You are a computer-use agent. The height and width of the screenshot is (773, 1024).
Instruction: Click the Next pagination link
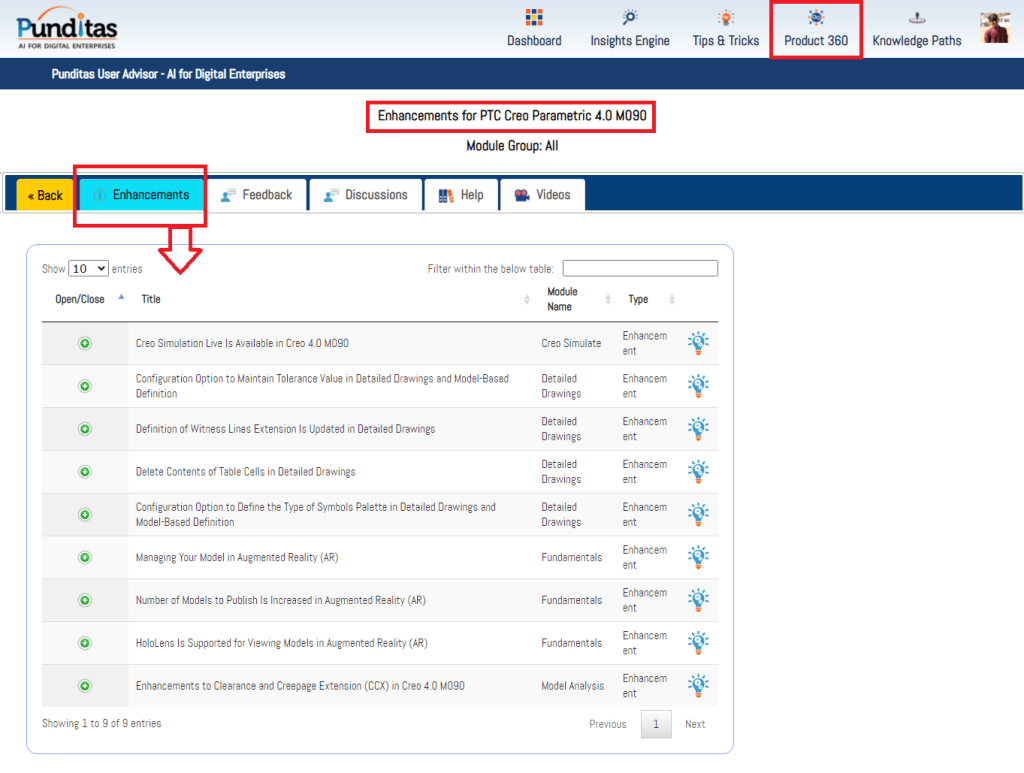pos(695,724)
